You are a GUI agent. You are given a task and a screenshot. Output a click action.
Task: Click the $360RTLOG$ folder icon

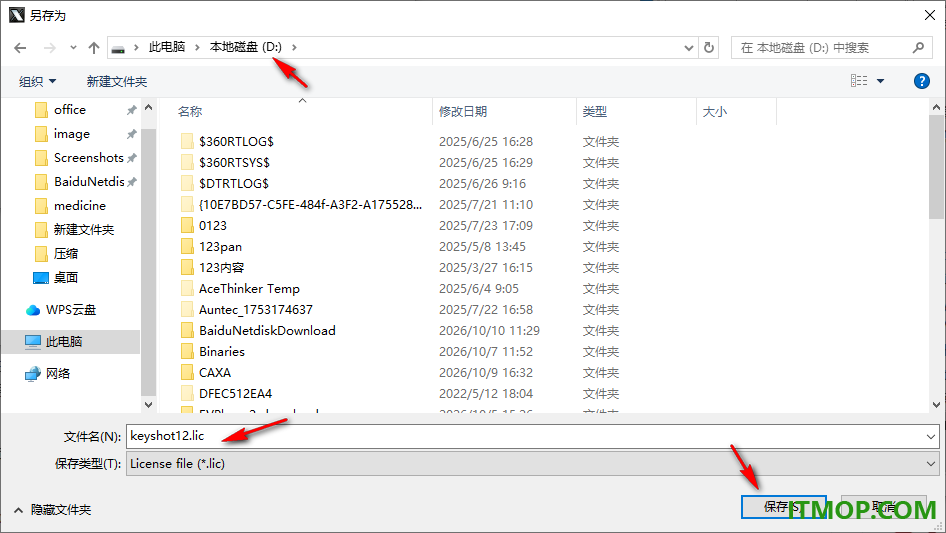click(188, 142)
